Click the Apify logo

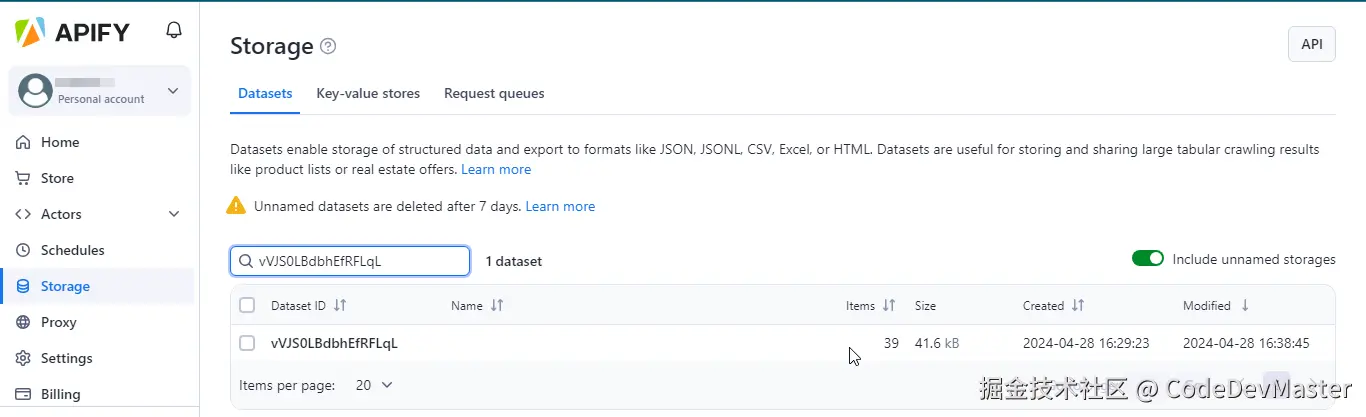[73, 32]
